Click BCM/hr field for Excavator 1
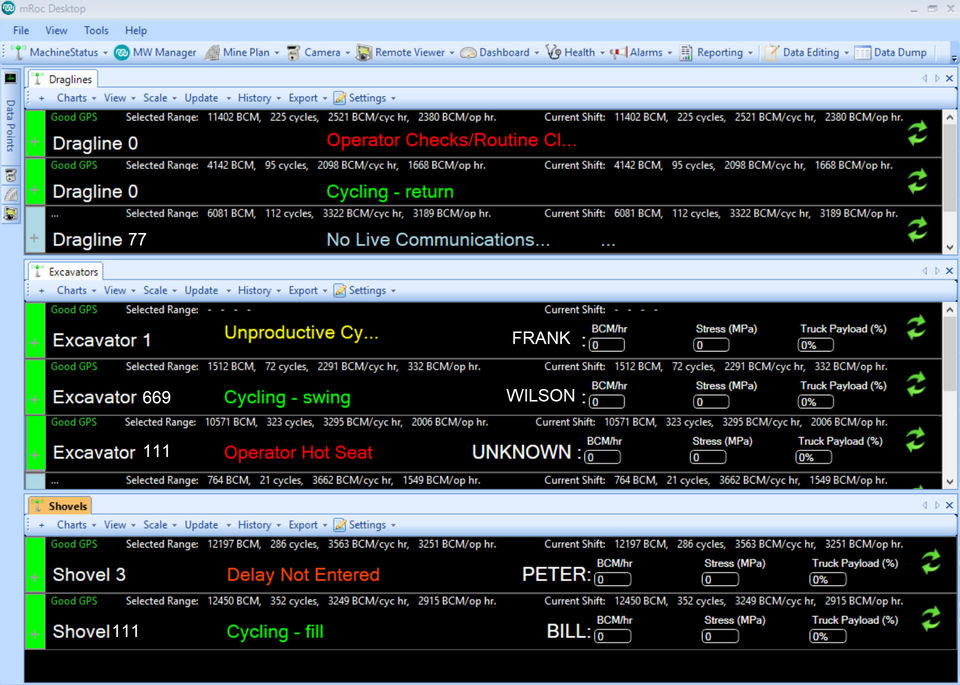Screen dimensions: 960x685 pyautogui.click(x=607, y=345)
